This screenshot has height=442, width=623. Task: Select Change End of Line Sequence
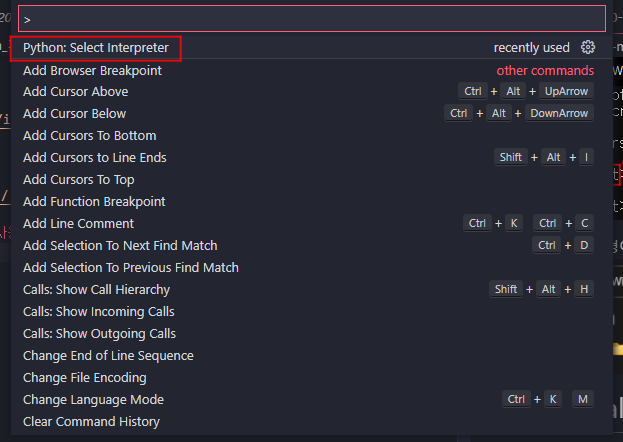click(108, 356)
